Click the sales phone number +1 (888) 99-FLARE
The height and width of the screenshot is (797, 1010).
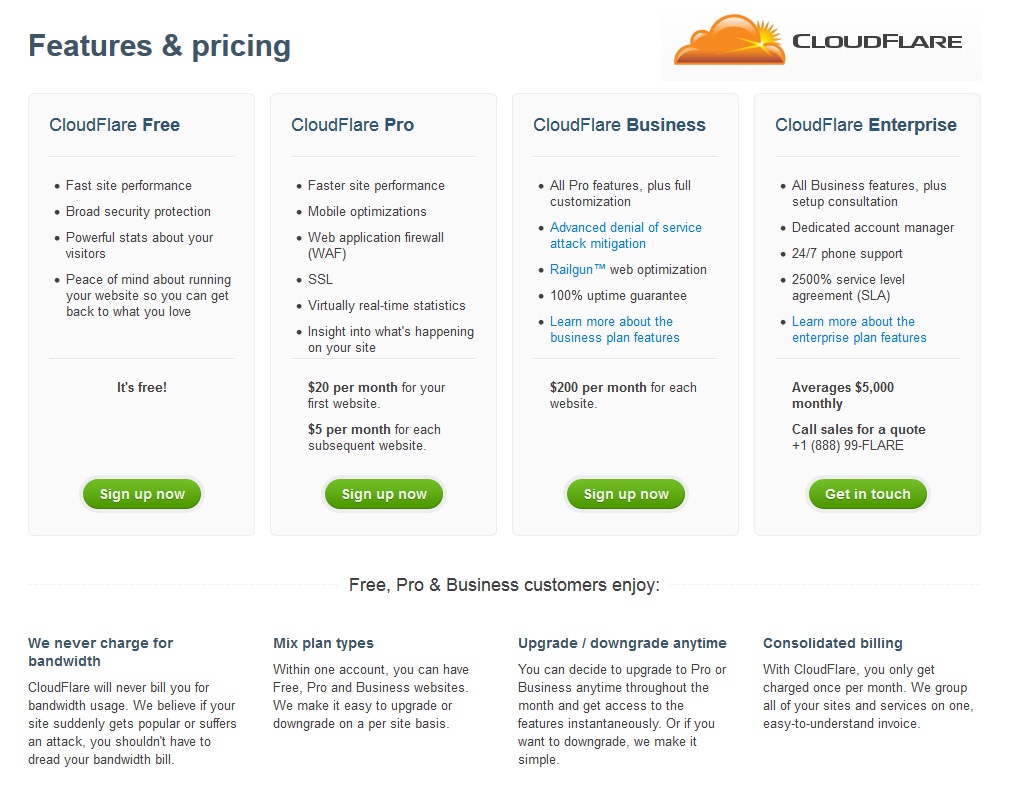coord(848,445)
